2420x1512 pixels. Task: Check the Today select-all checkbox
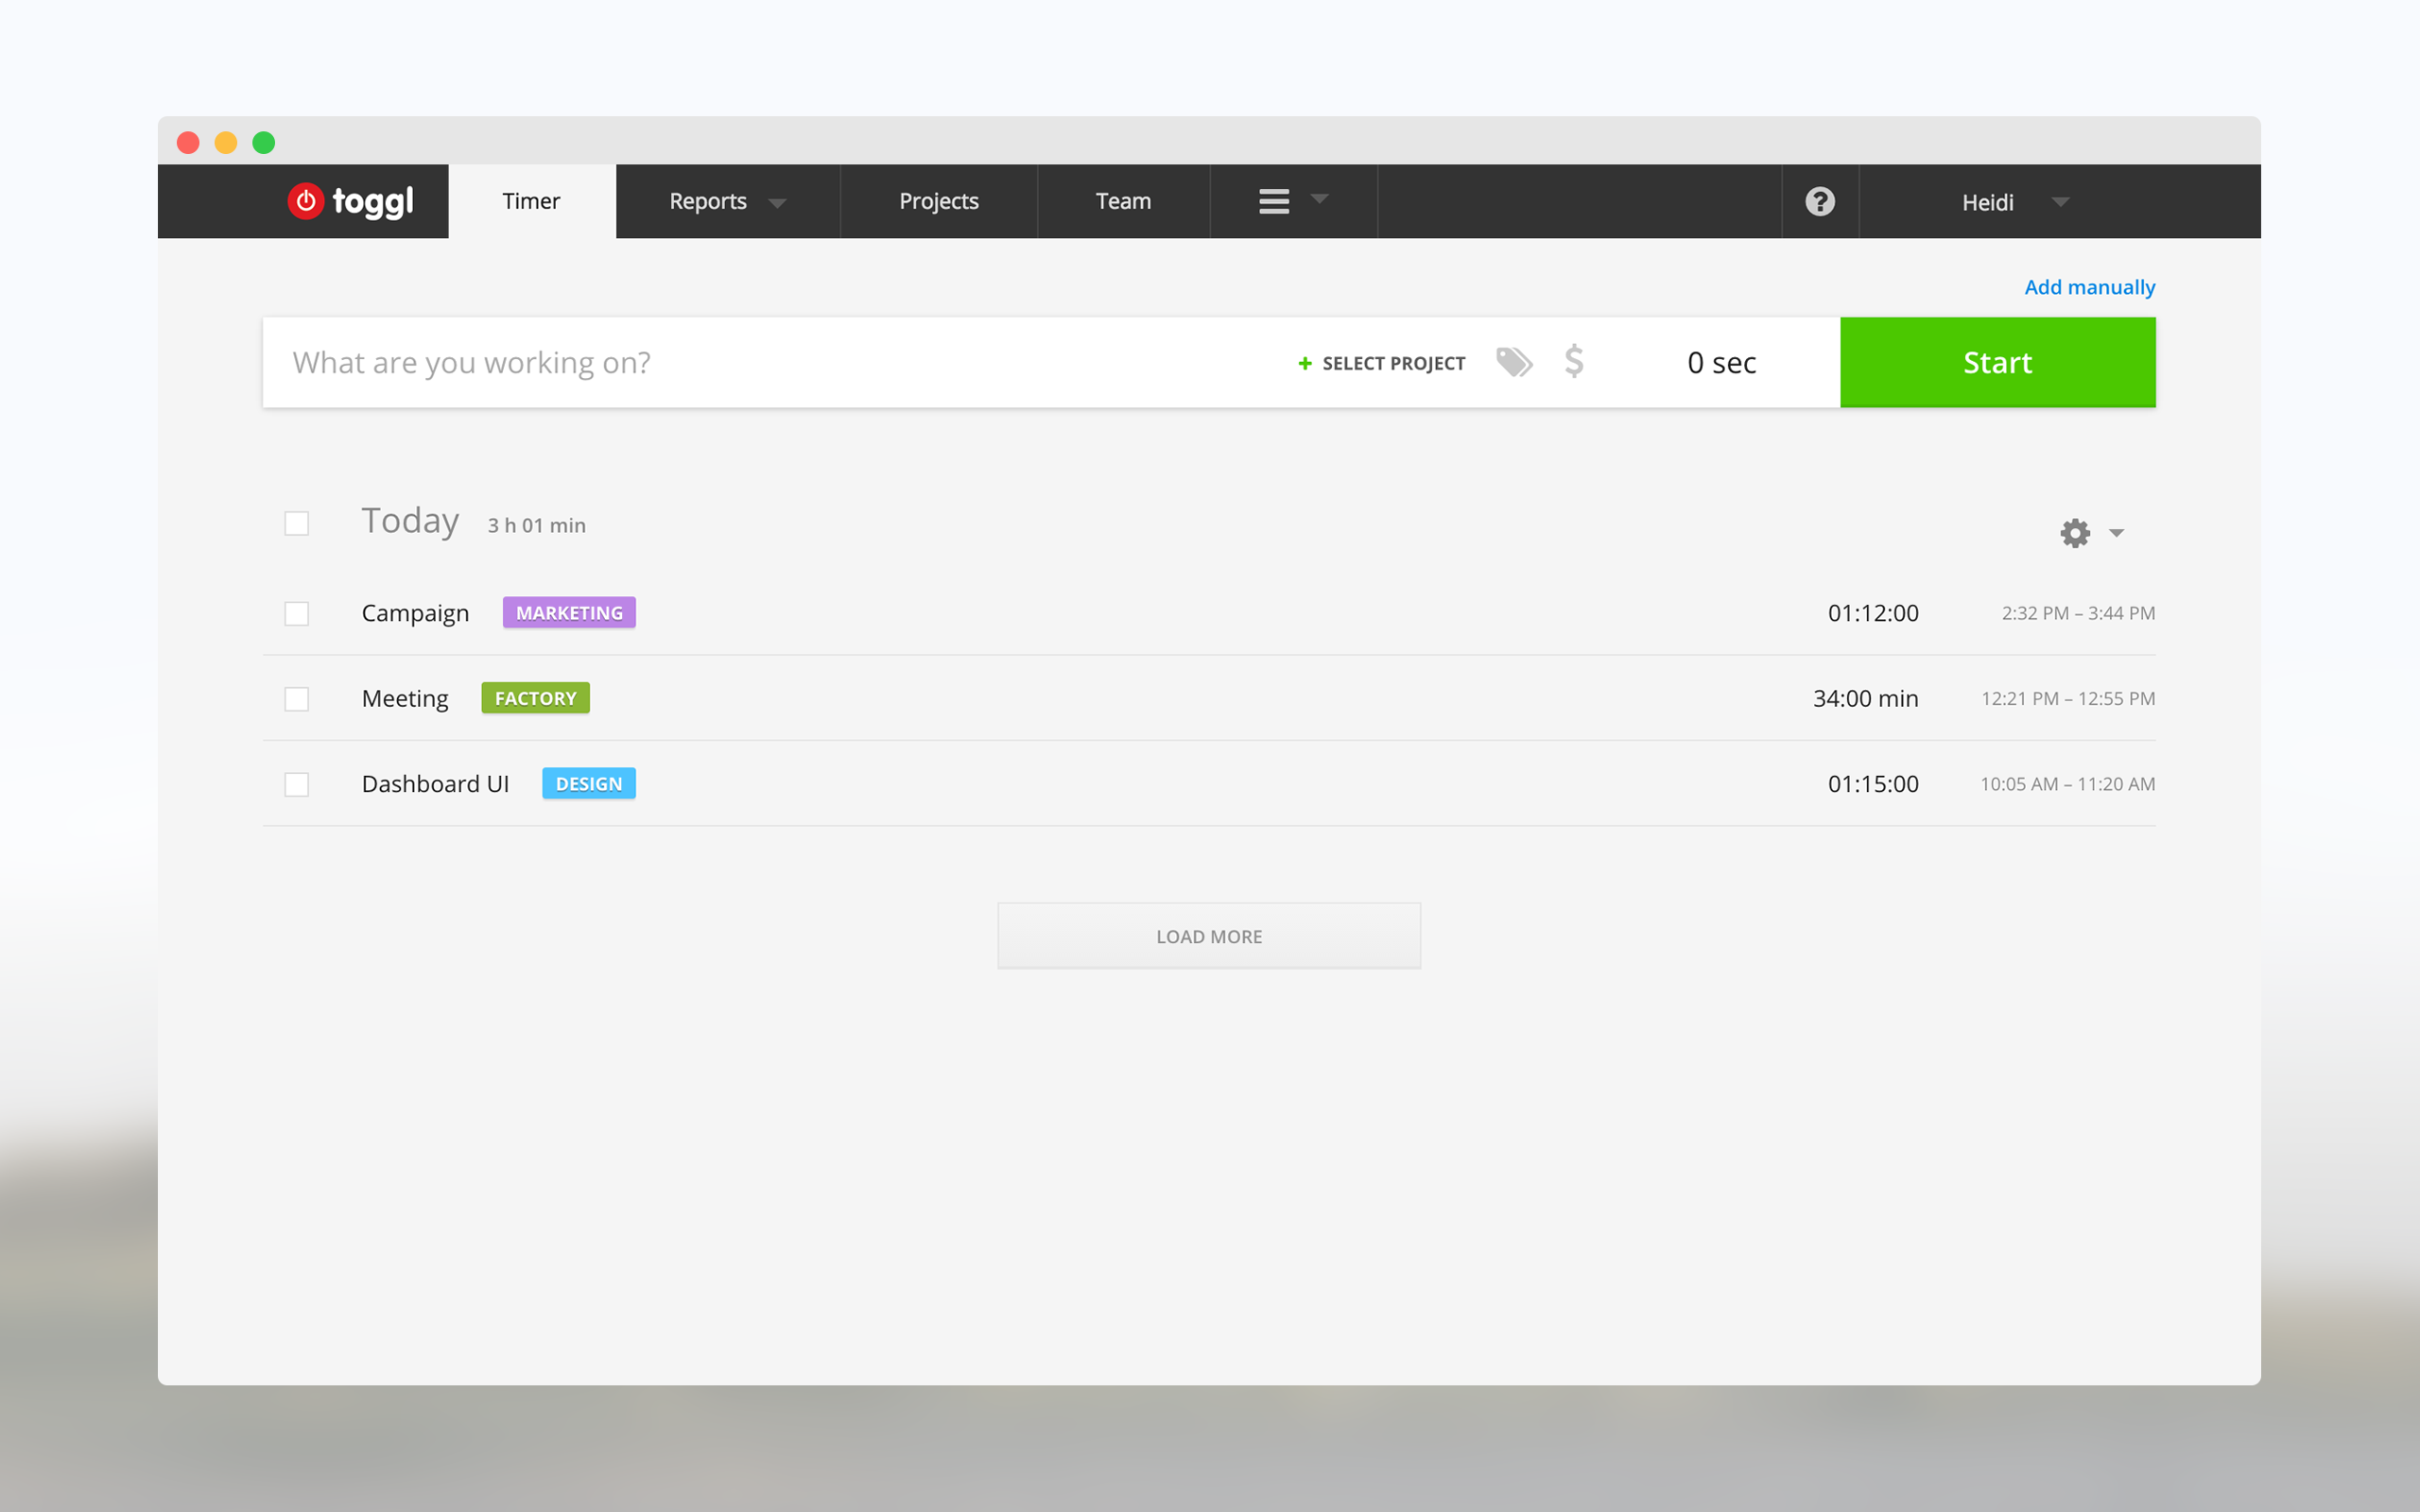pyautogui.click(x=297, y=523)
